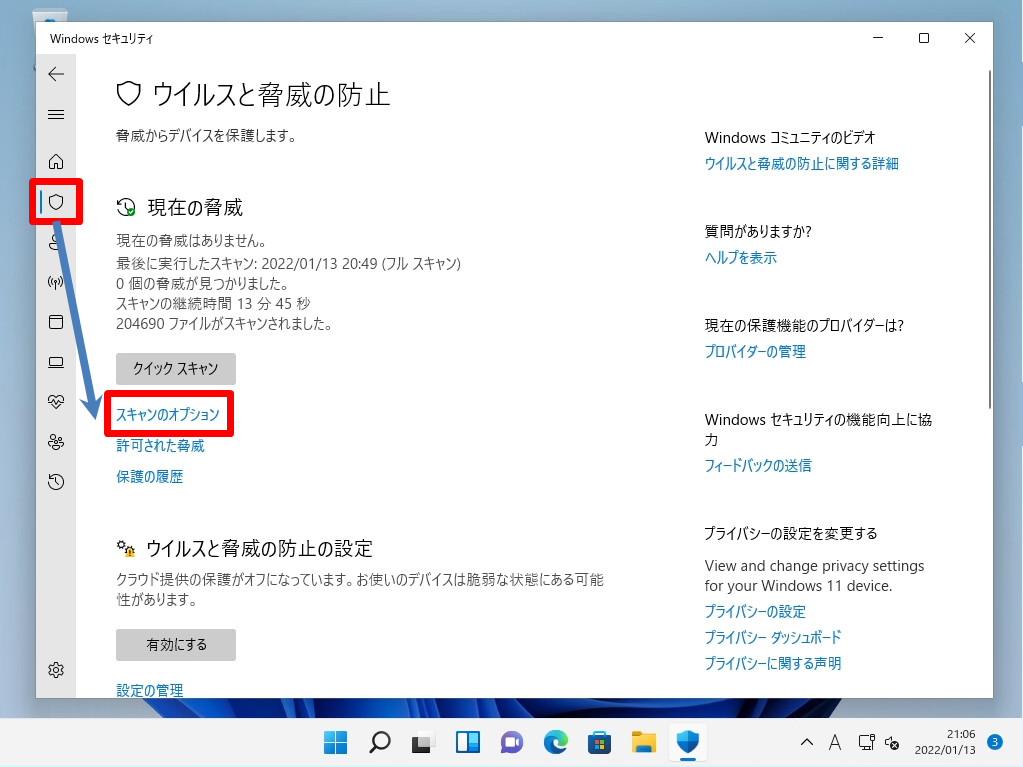Open the hamburger navigation menu
Image resolution: width=1023 pixels, height=767 pixels.
point(56,115)
